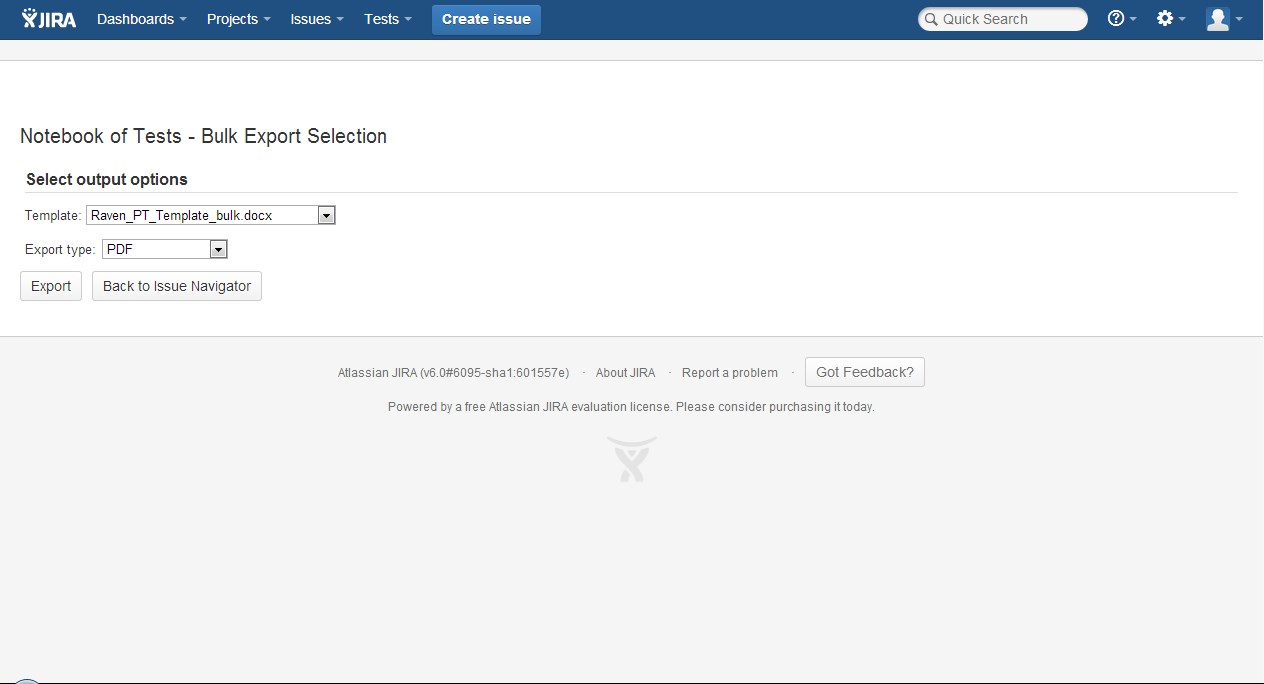Expand the Template dropdown arrow
Image resolution: width=1264 pixels, height=684 pixels.
click(326, 215)
